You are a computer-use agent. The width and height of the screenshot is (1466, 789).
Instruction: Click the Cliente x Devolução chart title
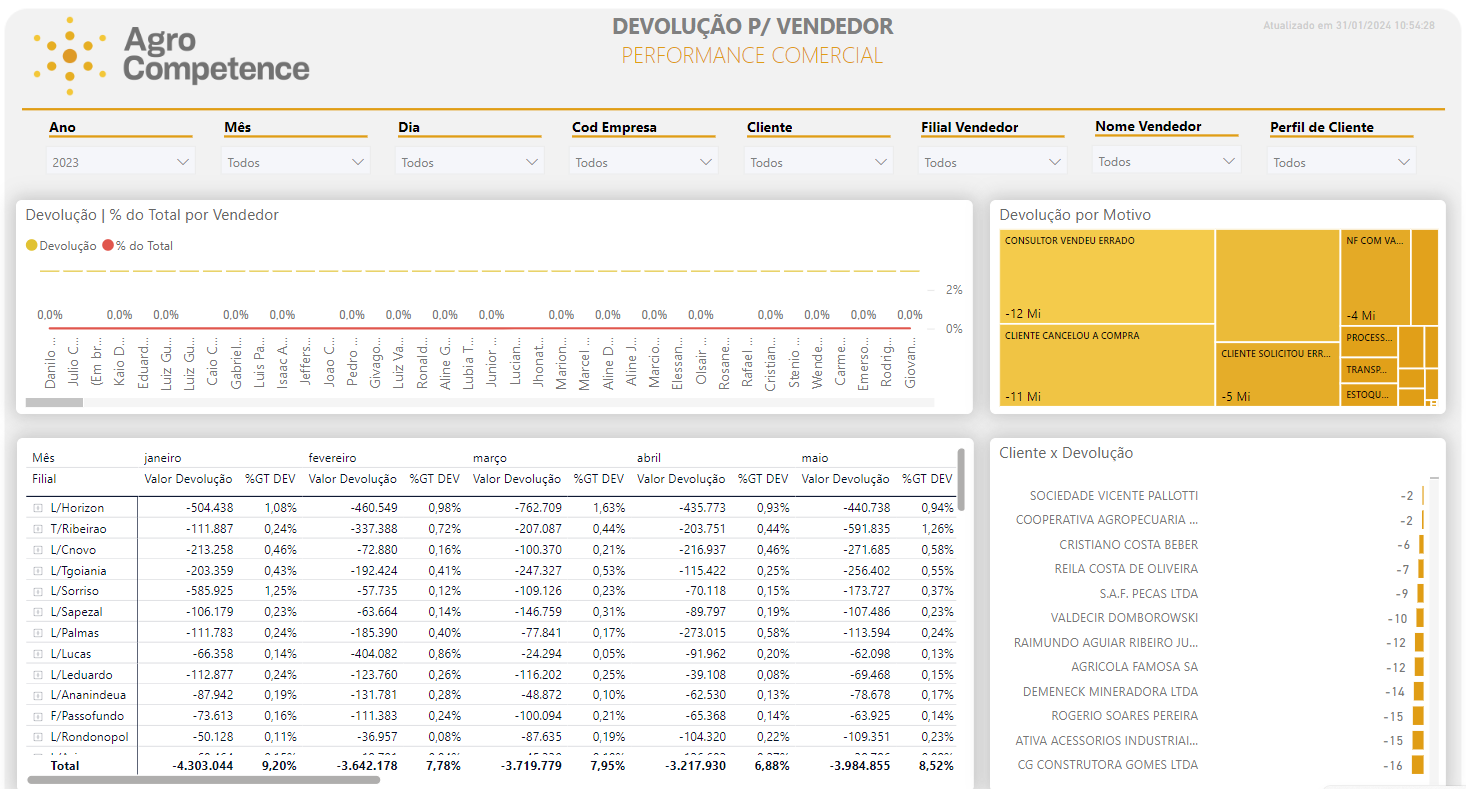[1066, 453]
